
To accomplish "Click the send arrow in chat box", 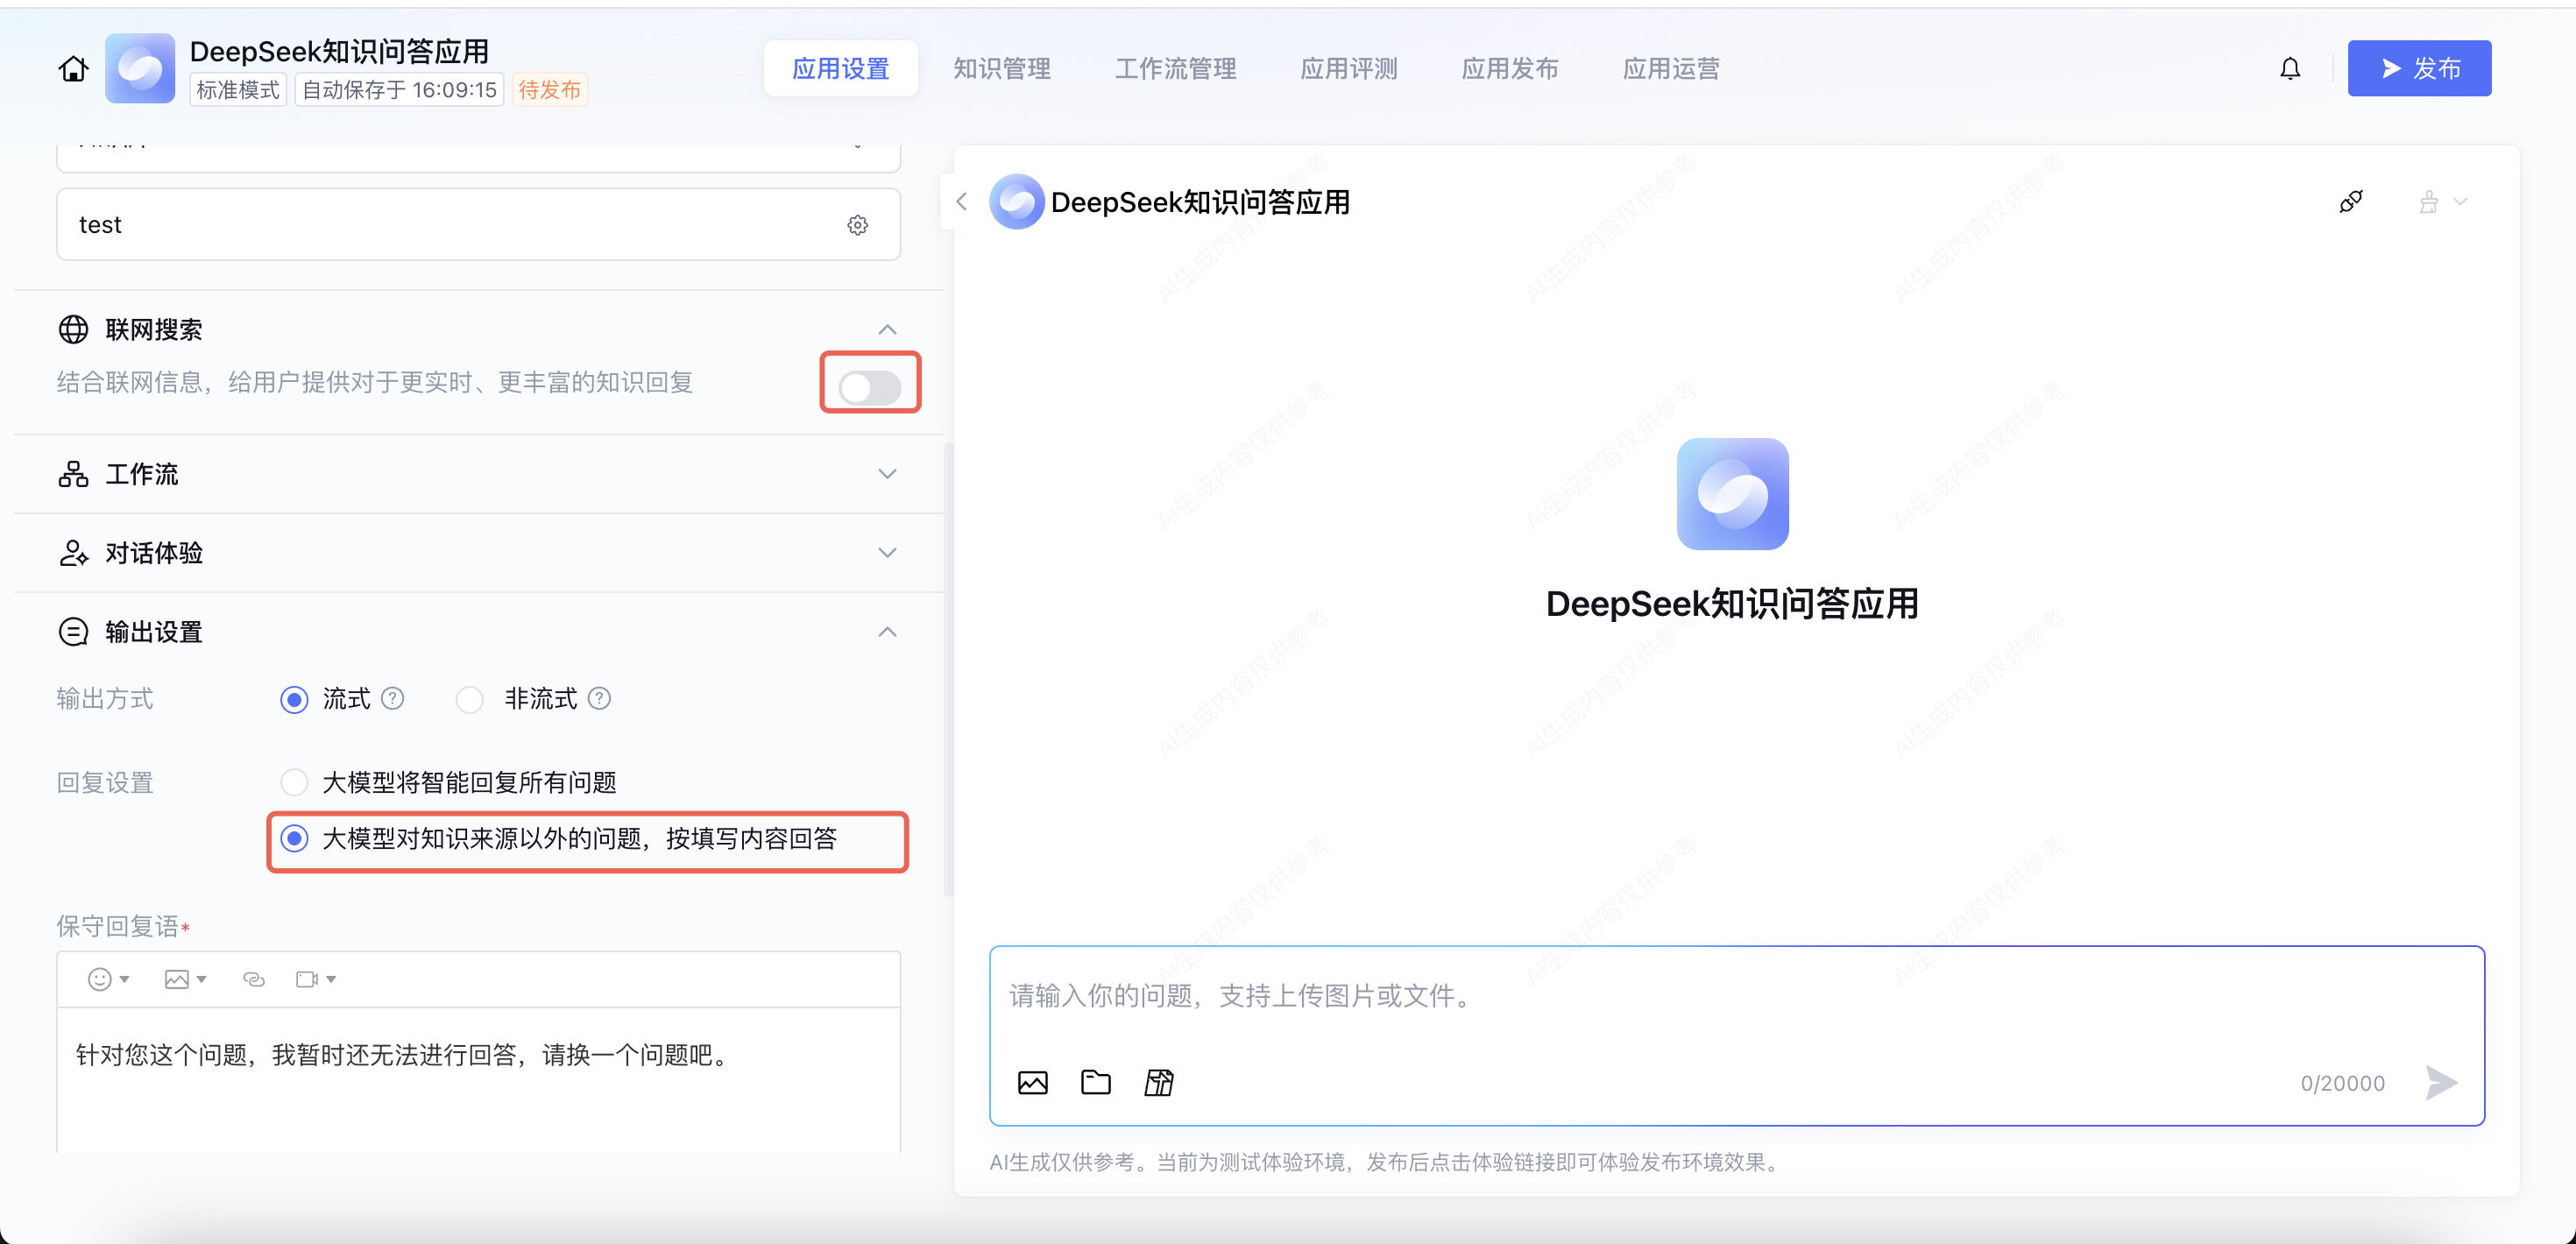I will [2441, 1082].
